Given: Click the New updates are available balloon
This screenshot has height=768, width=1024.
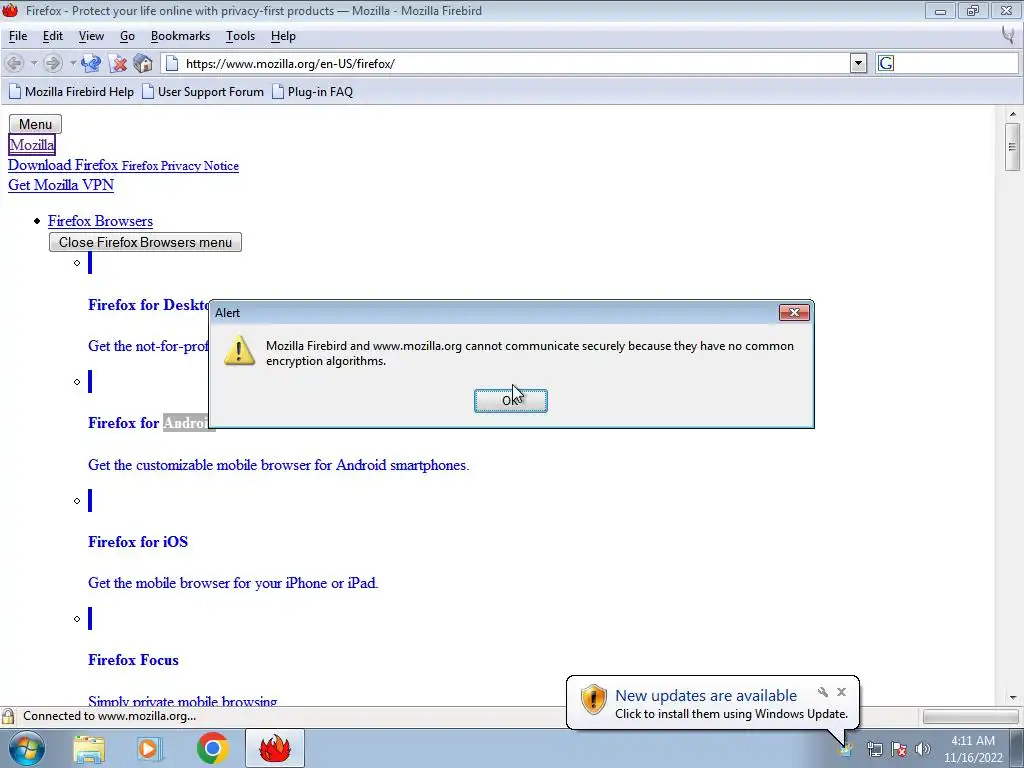Looking at the screenshot, I should point(713,703).
